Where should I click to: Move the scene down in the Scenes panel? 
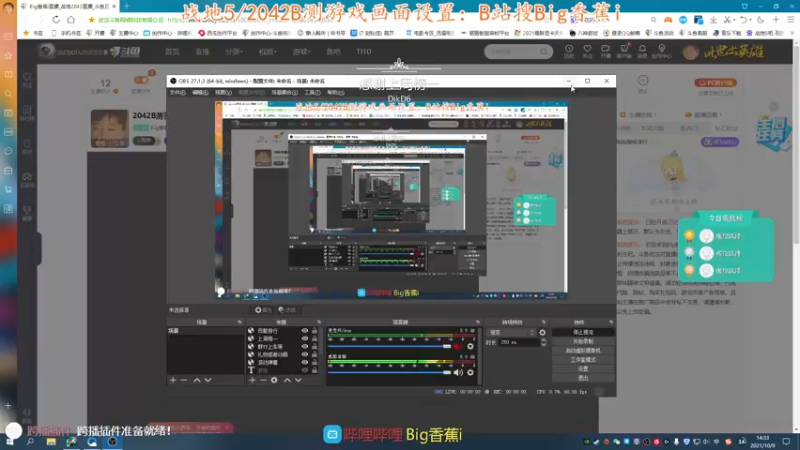(x=208, y=380)
